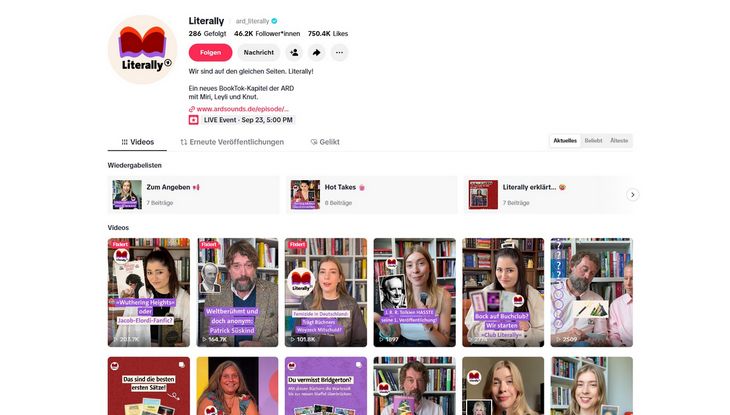Sort videos by Älteste
The width and height of the screenshot is (730, 415).
pos(619,141)
